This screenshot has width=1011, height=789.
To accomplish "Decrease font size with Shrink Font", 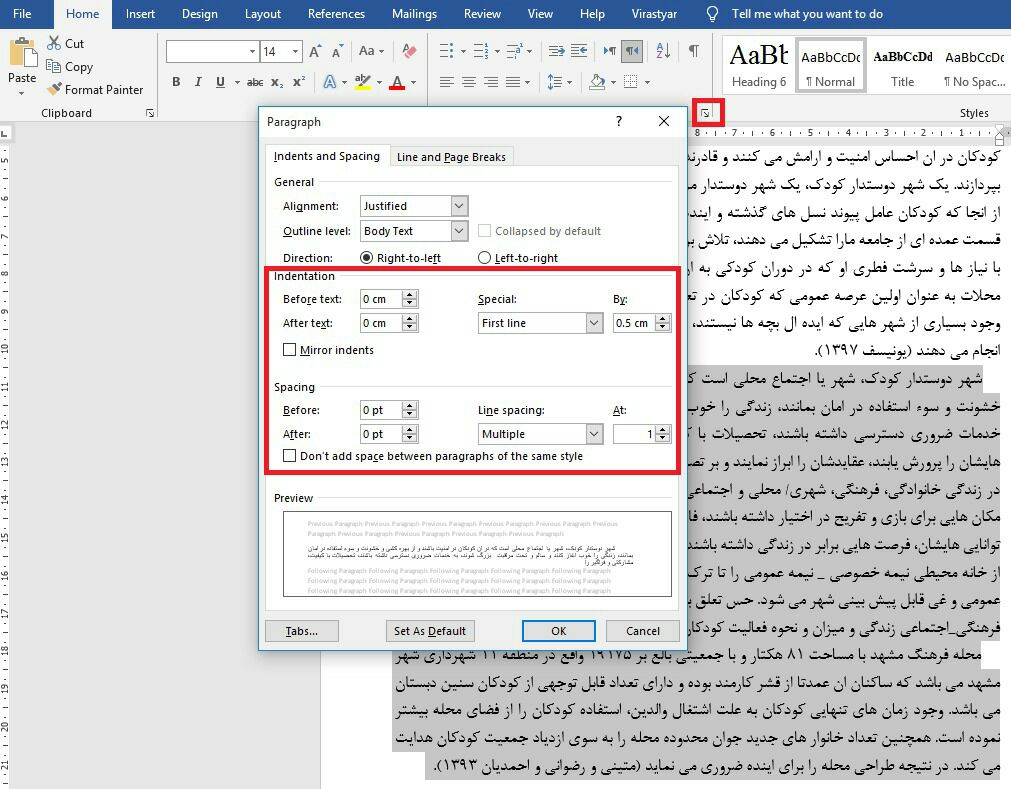I will [x=337, y=51].
